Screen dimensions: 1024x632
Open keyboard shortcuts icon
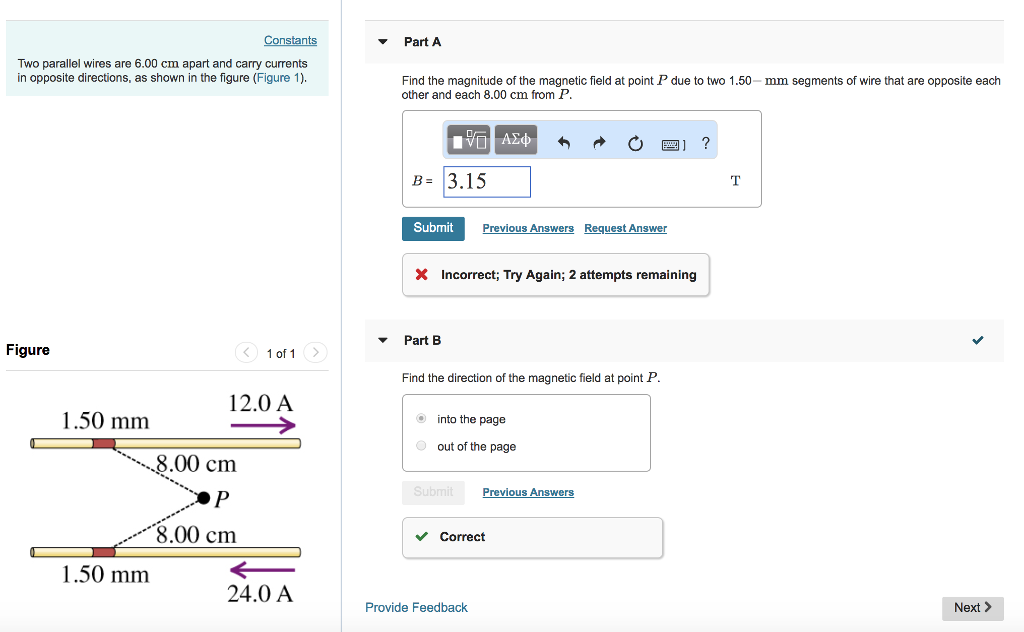tap(673, 144)
